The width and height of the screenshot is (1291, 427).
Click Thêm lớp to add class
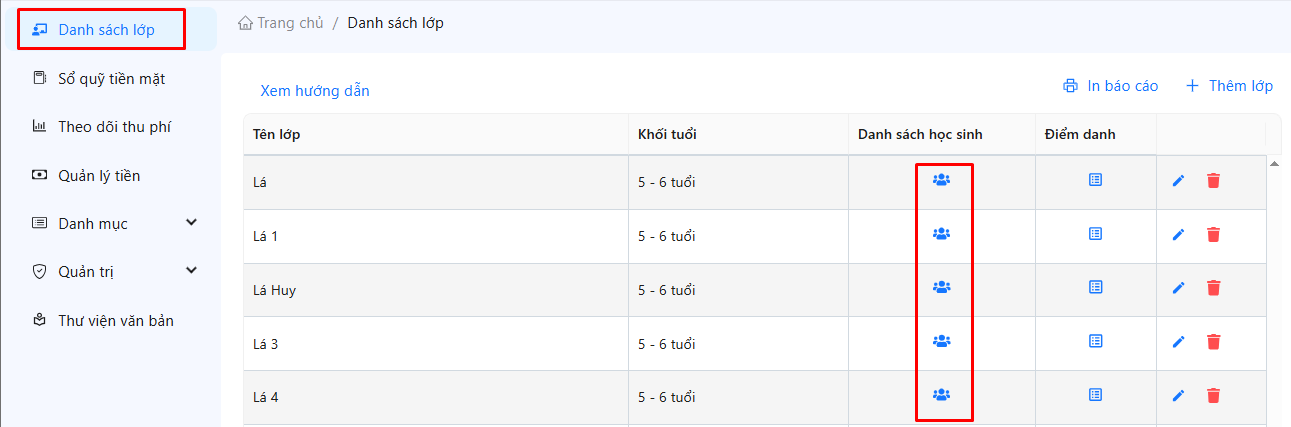point(1229,86)
